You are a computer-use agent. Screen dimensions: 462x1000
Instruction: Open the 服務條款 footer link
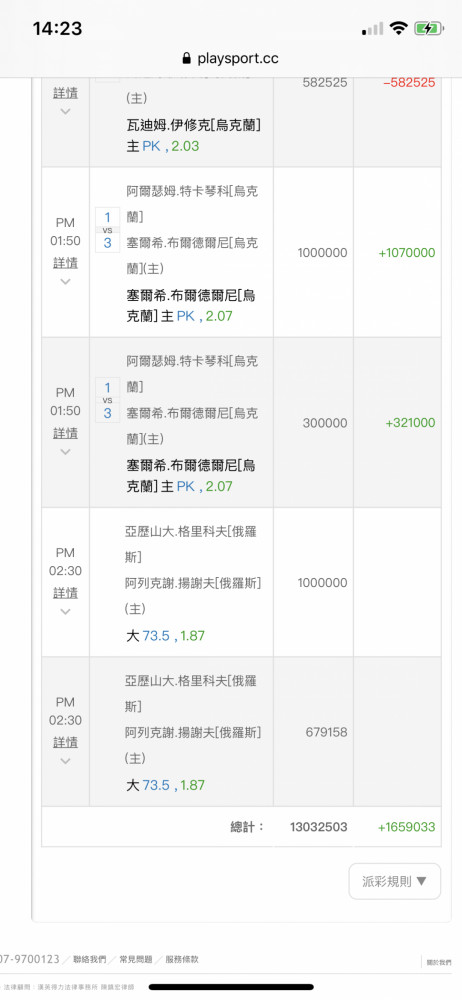(x=182, y=959)
